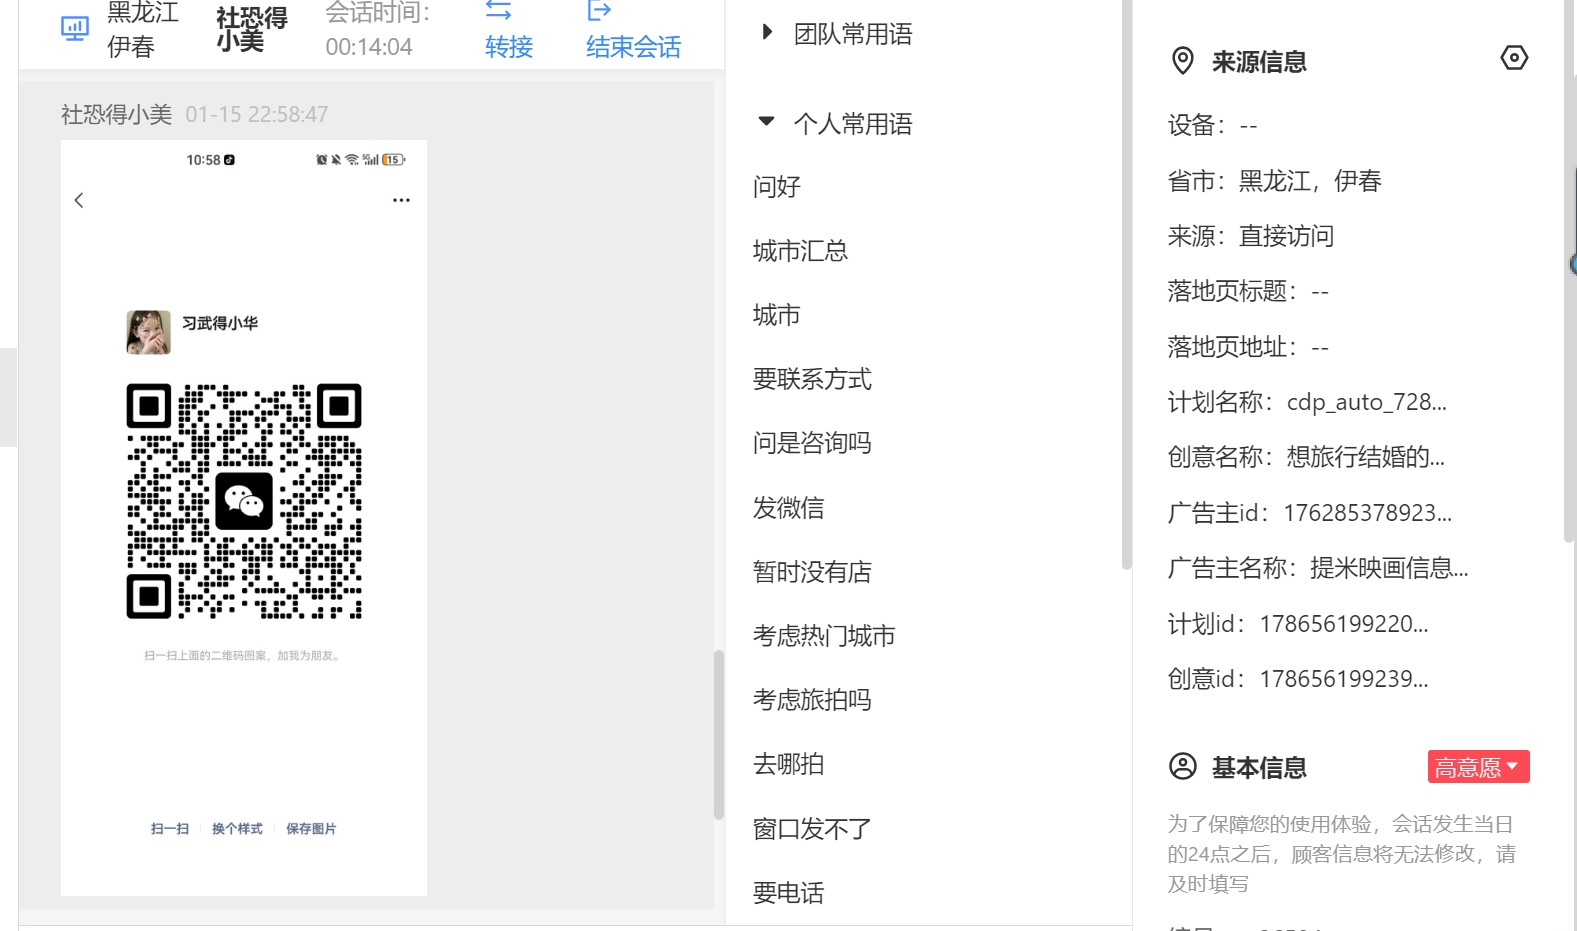Screen dimensions: 1577x931
Task: Open the hexagon settings icon in 来源信息
Action: pos(1514,58)
